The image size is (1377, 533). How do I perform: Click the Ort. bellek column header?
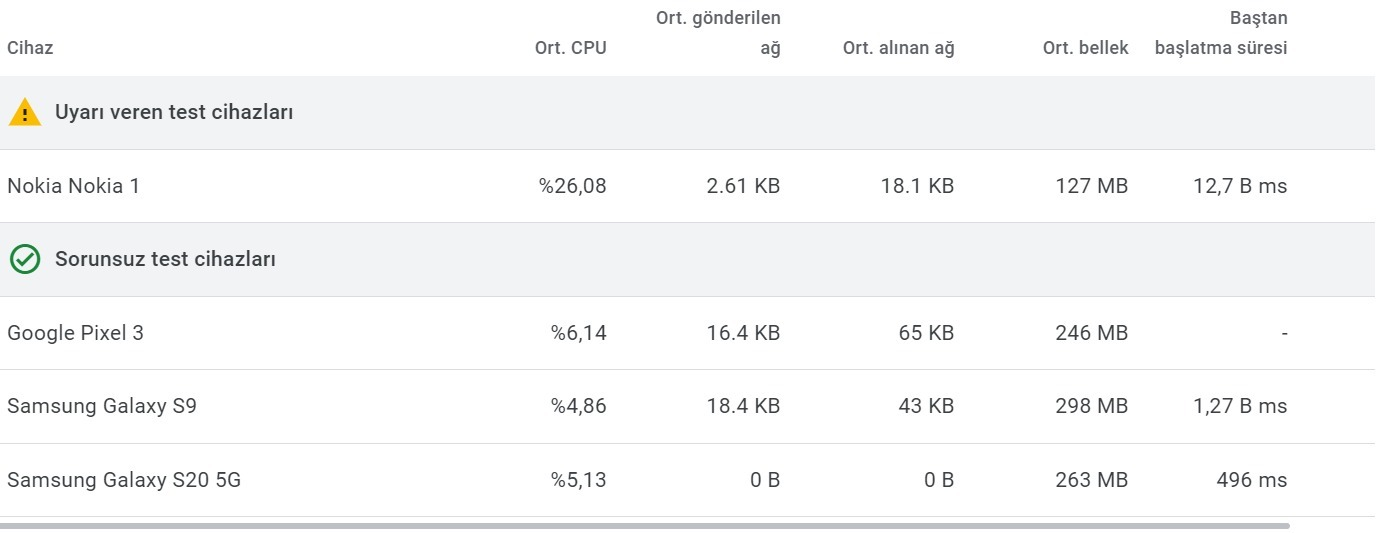[x=1085, y=48]
